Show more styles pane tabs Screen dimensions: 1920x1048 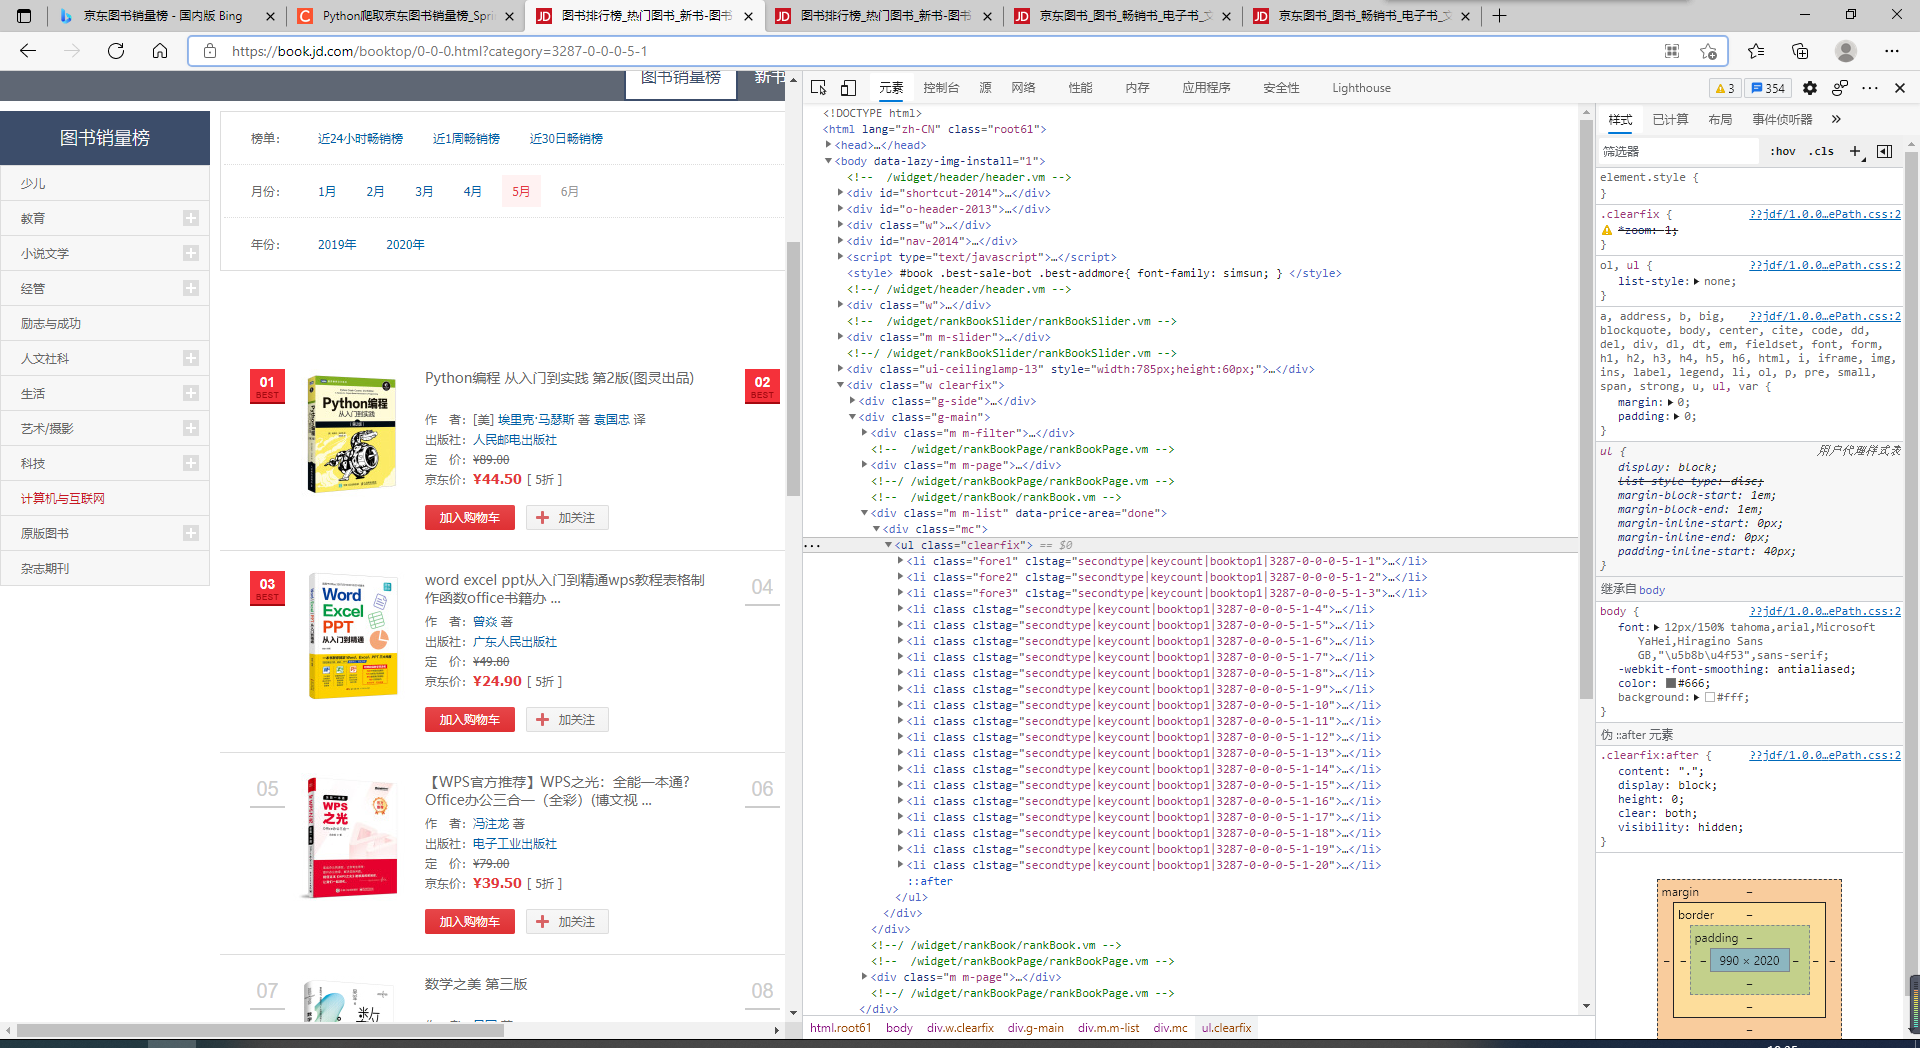coord(1836,119)
